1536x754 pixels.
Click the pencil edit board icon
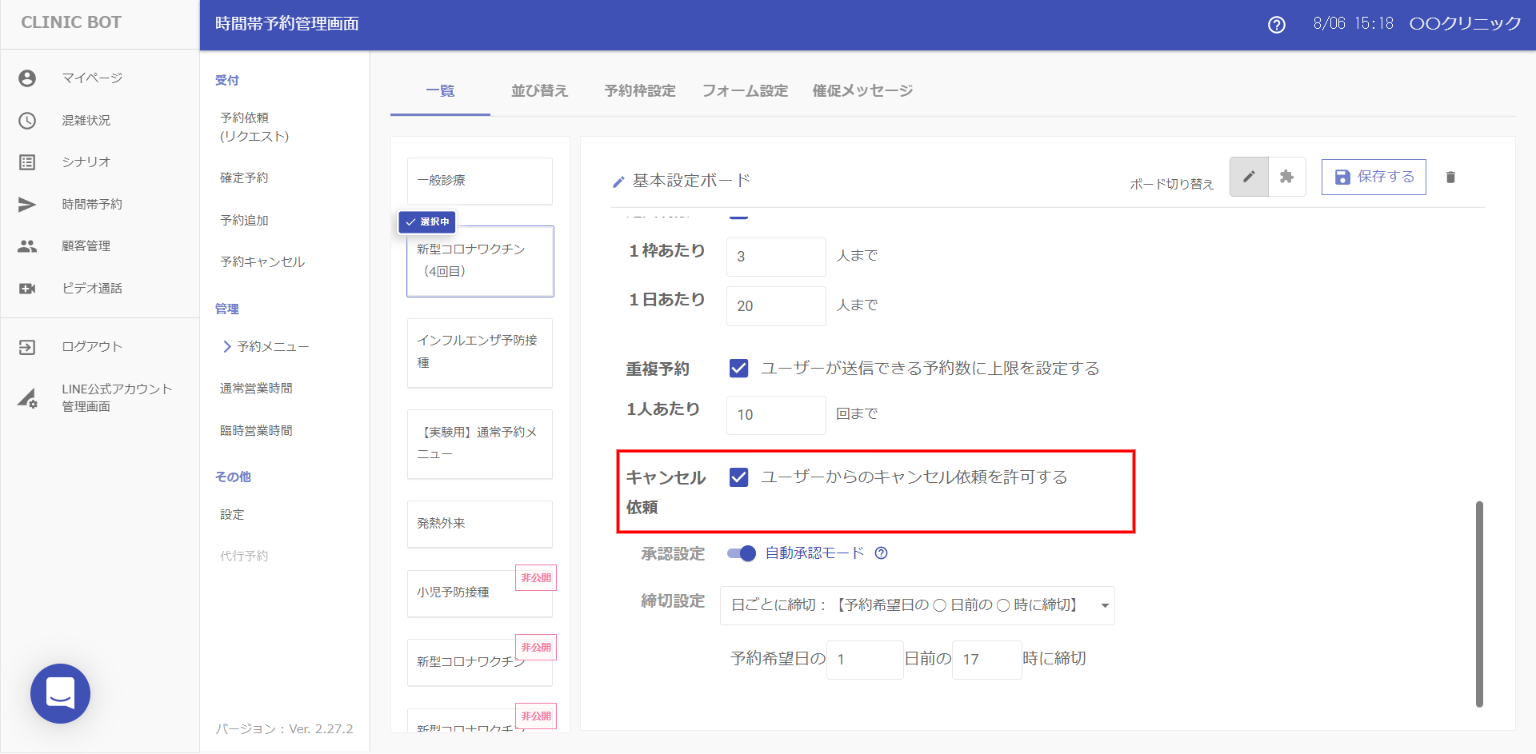[1248, 177]
